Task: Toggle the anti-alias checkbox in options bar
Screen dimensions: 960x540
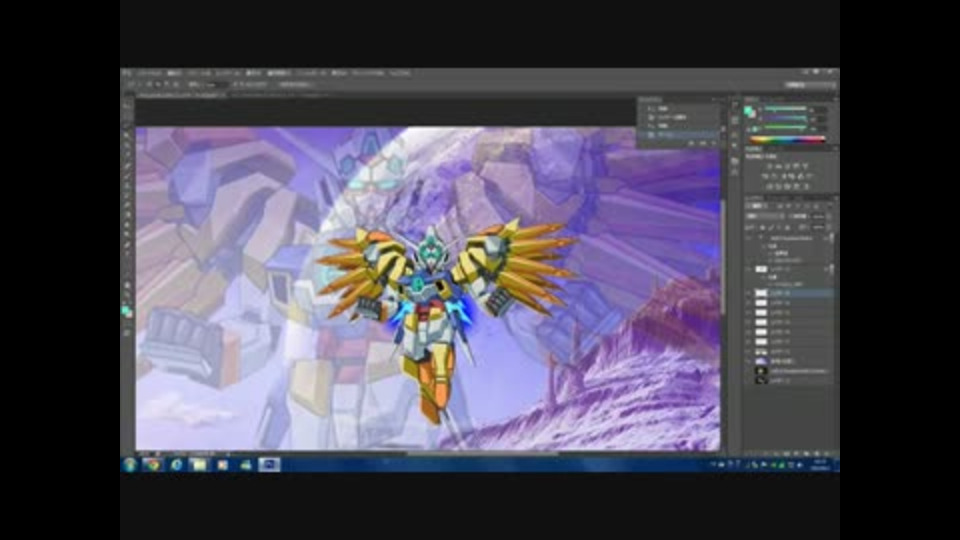Action: click(x=236, y=84)
